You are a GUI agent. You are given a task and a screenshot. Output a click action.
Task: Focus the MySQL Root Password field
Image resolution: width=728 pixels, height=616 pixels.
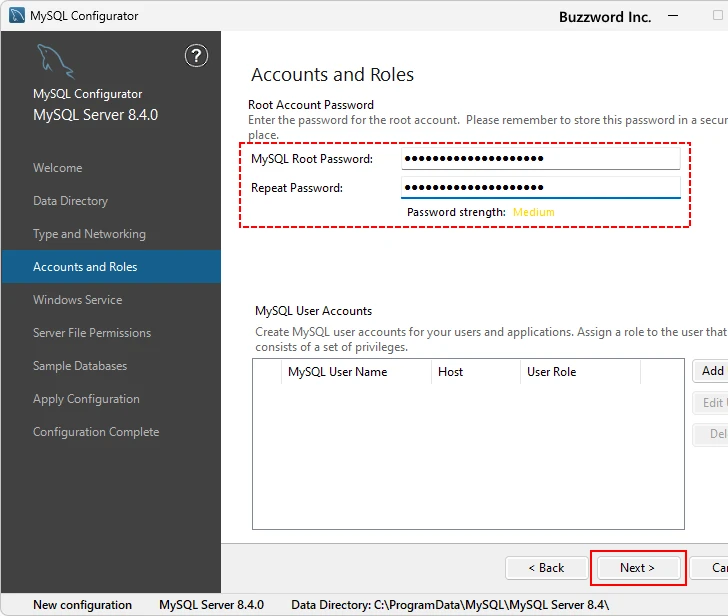pos(540,159)
